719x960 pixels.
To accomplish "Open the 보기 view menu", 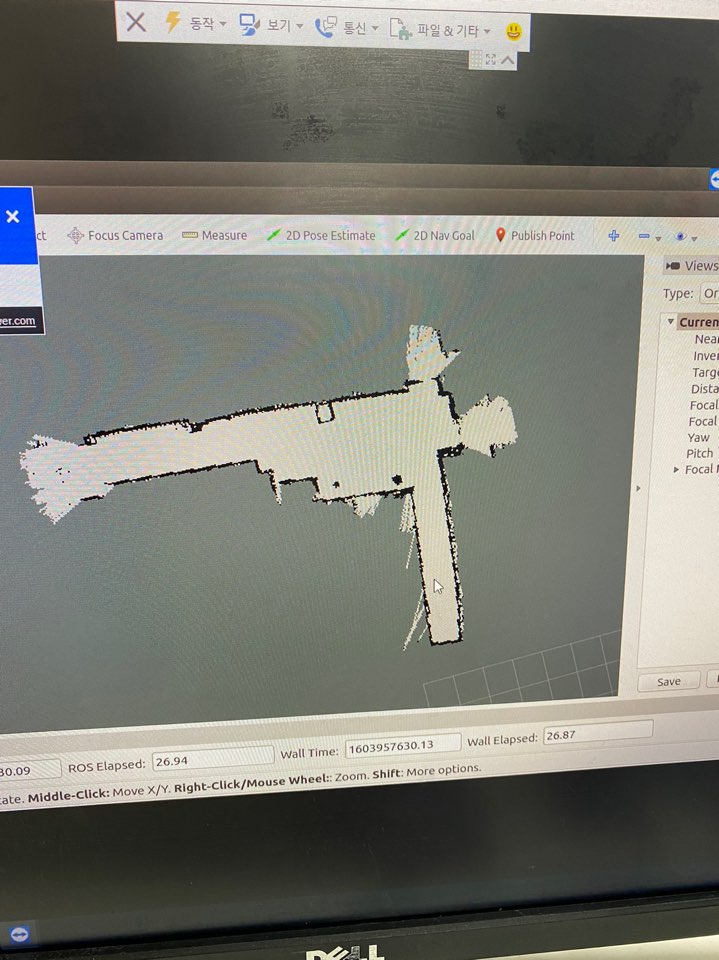I will click(285, 26).
